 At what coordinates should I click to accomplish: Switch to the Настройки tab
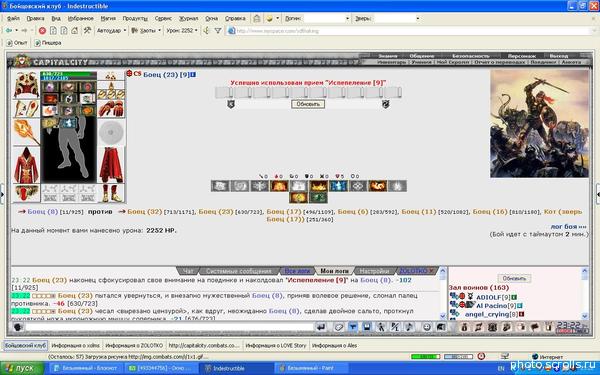tap(374, 271)
